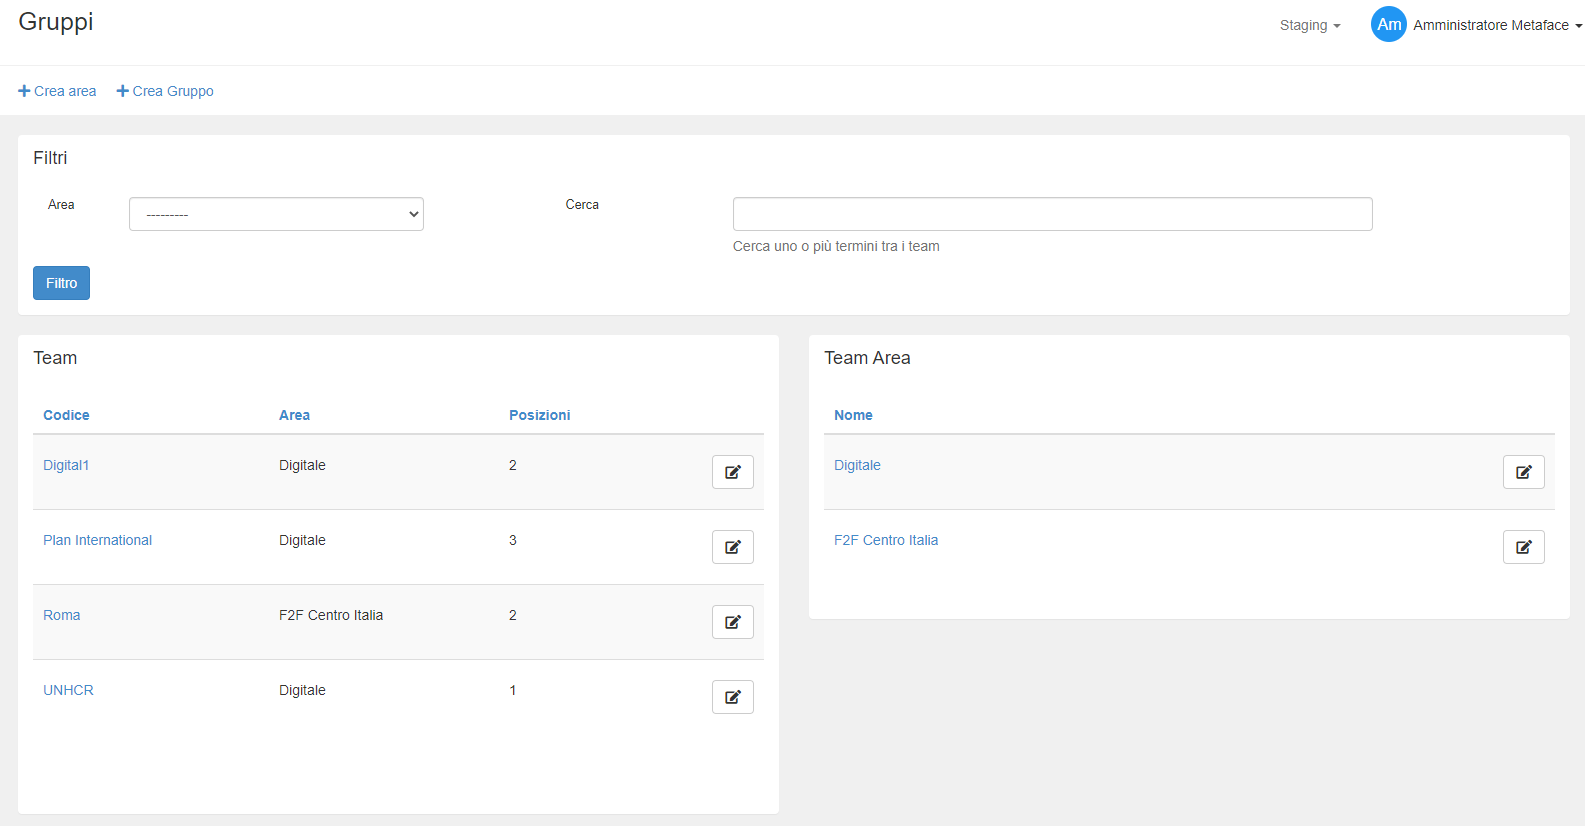Sort the Team table by Area header
This screenshot has height=826, width=1585.
[294, 415]
